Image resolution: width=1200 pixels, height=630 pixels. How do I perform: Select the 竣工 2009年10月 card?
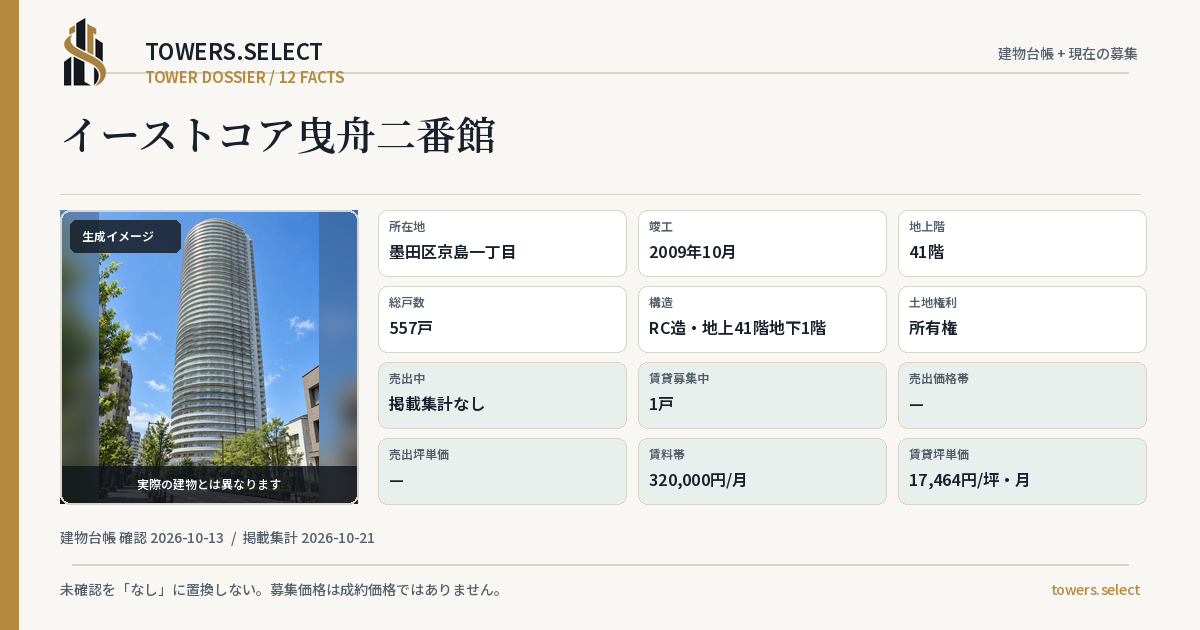click(762, 243)
